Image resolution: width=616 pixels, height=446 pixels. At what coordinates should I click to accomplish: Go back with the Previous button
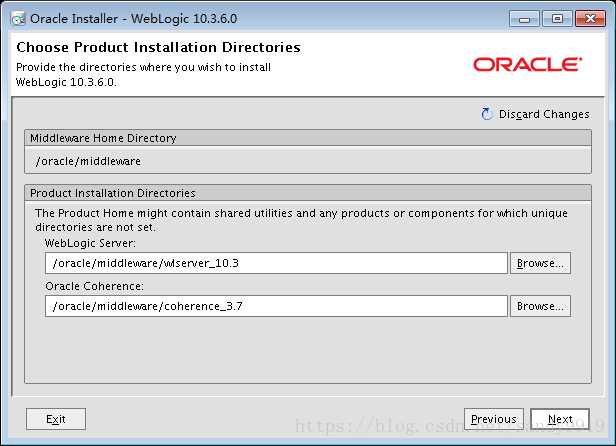pos(494,419)
